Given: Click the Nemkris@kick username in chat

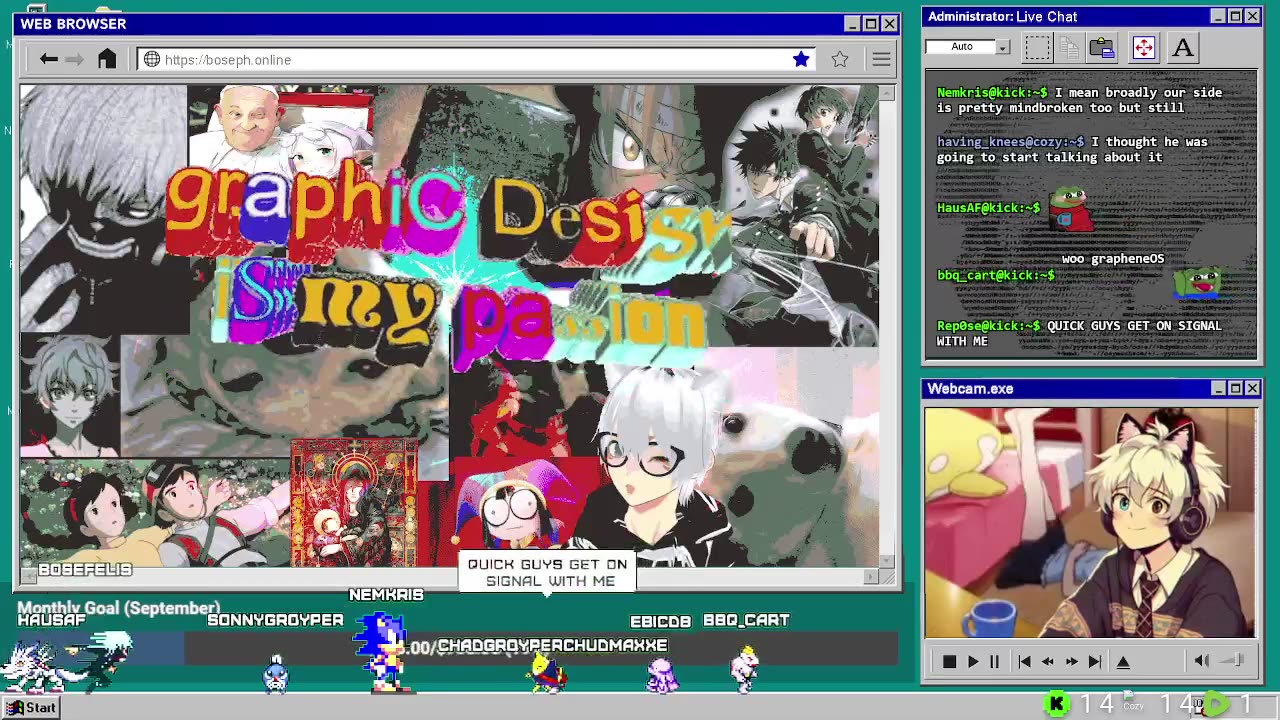Looking at the screenshot, I should point(992,92).
